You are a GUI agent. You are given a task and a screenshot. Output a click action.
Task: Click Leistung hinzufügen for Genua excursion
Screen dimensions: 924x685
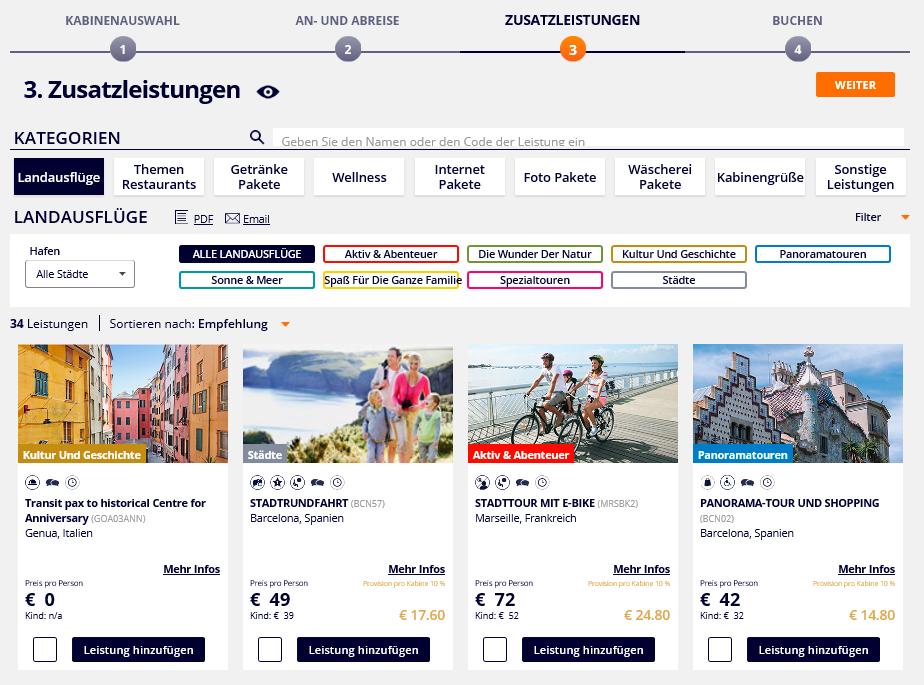coord(138,650)
